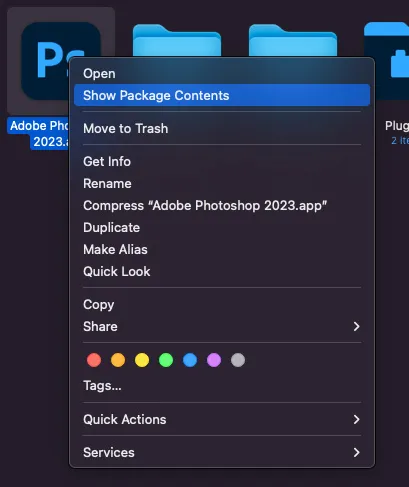Select the Plug-ins folder icon

(x=387, y=60)
